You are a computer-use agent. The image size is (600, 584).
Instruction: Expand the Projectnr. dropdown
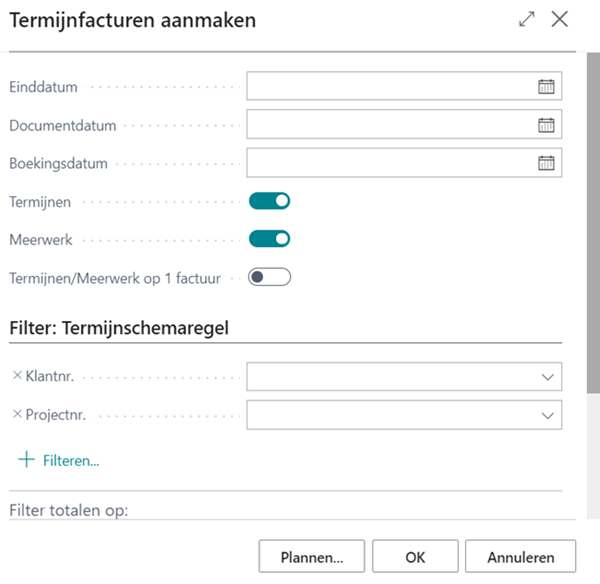[547, 414]
